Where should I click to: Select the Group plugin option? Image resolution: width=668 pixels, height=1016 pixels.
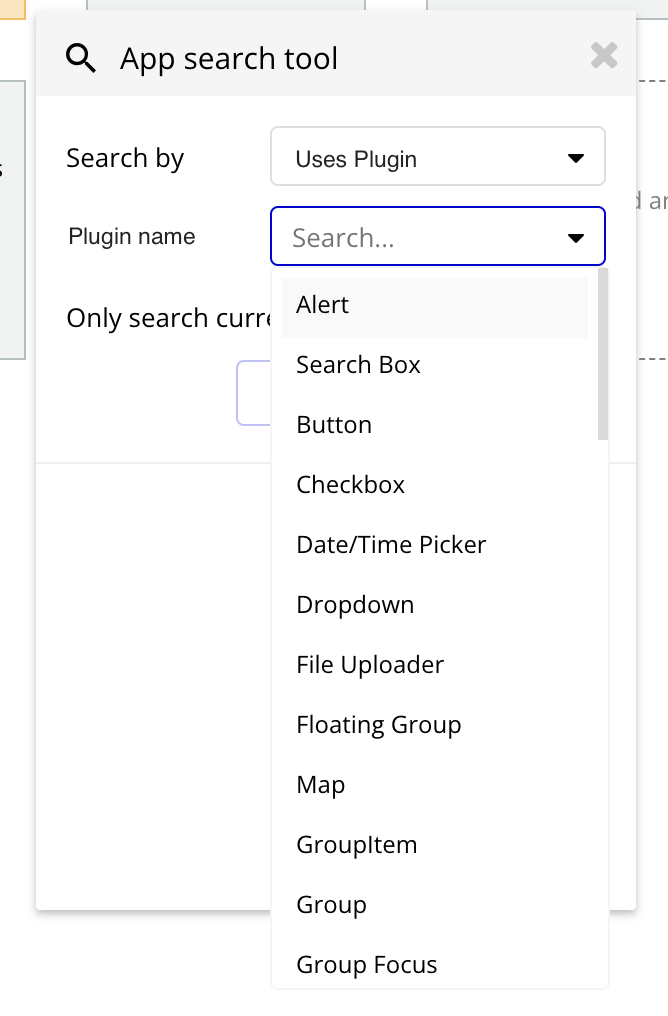(x=331, y=905)
